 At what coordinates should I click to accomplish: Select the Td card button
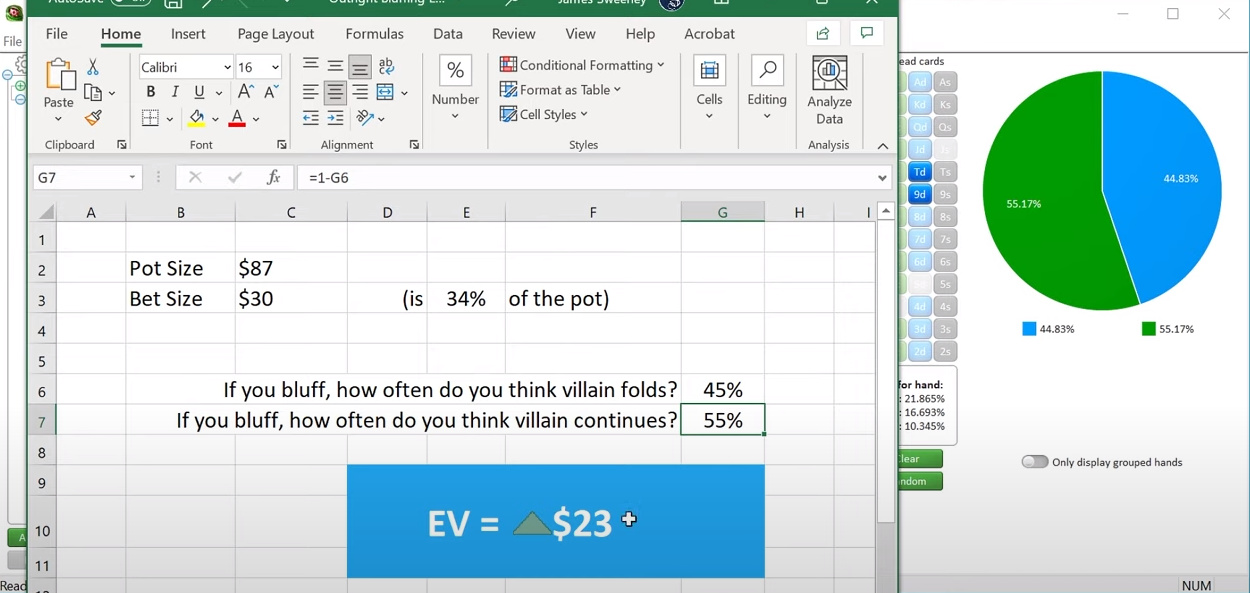[920, 172]
